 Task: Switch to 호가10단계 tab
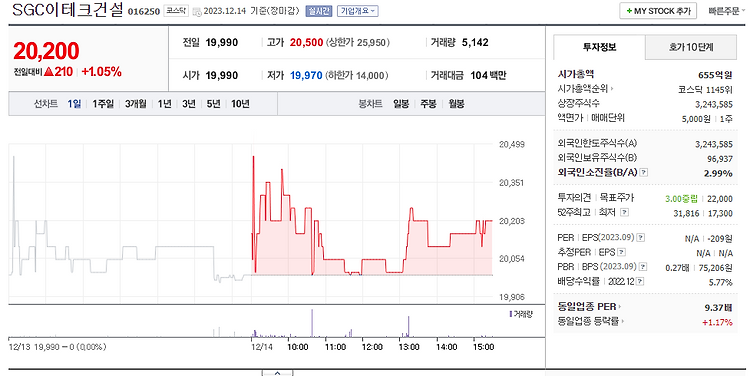click(x=691, y=47)
